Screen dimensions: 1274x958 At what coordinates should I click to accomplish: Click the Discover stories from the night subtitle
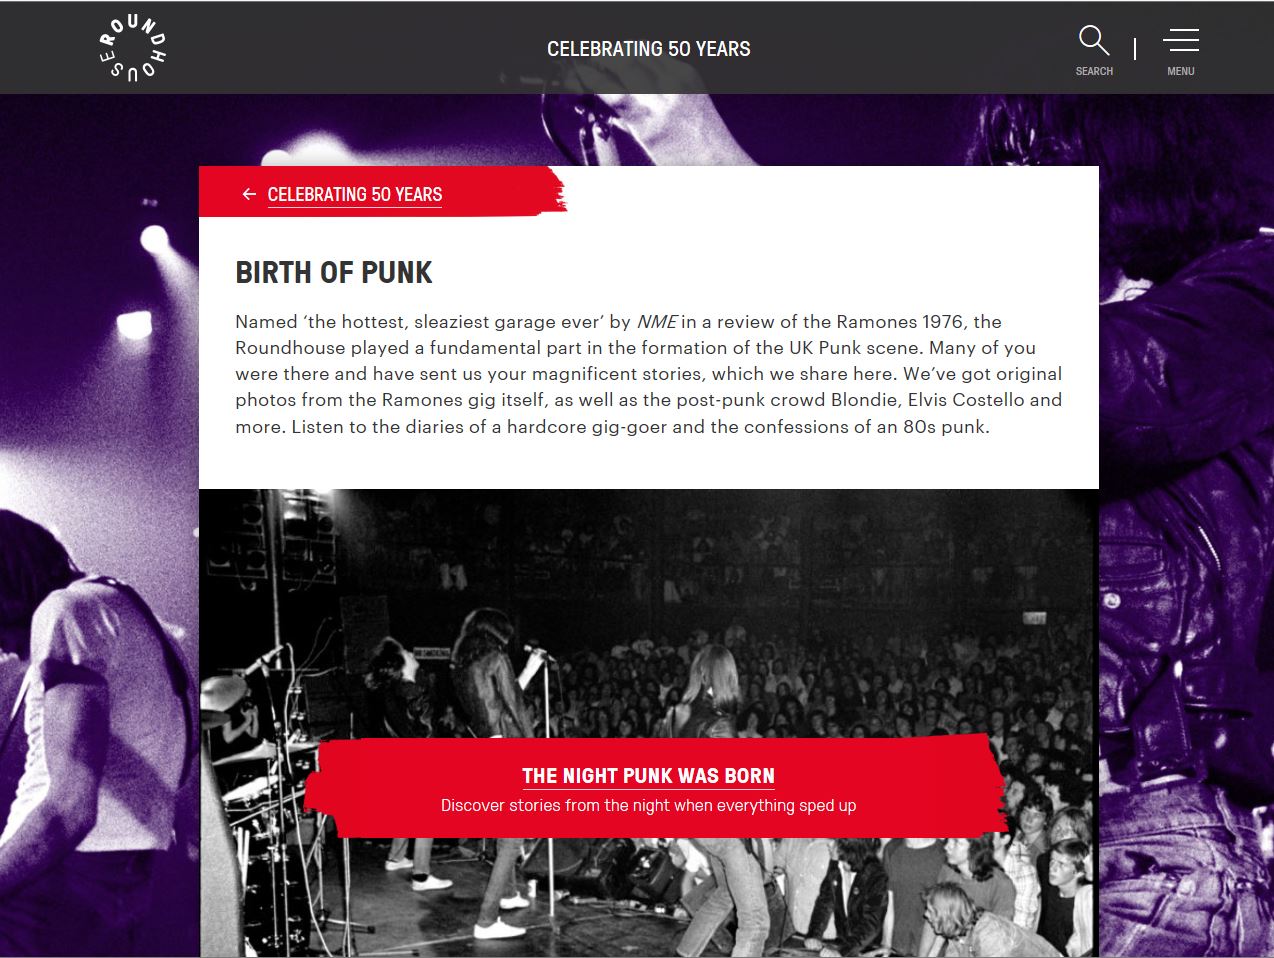pyautogui.click(x=648, y=805)
